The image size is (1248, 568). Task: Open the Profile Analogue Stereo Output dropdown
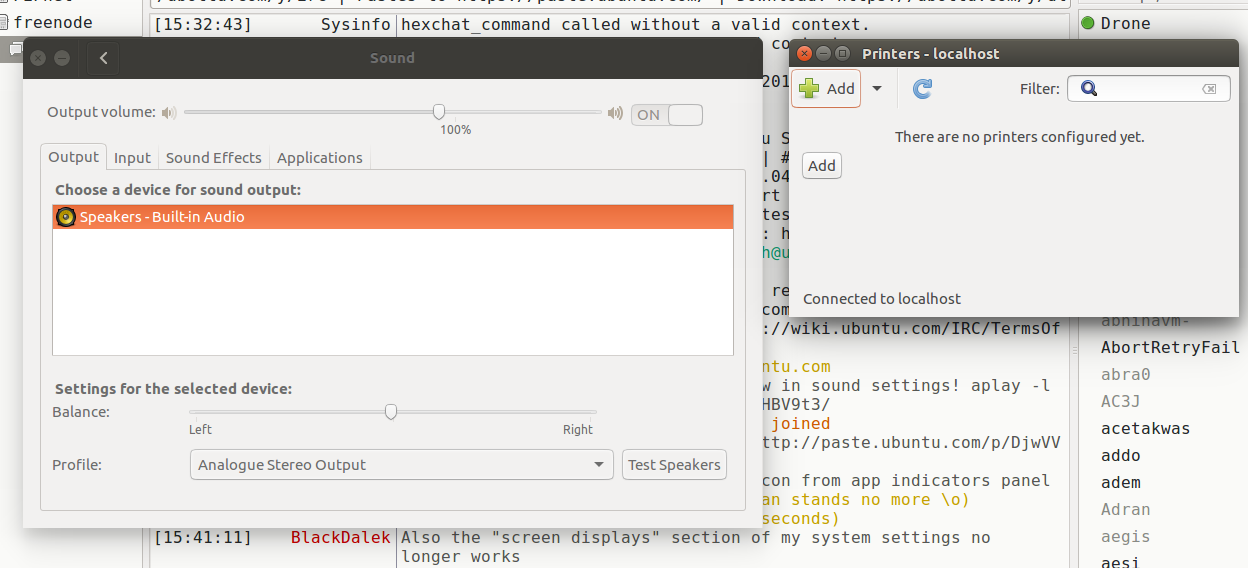tap(401, 465)
